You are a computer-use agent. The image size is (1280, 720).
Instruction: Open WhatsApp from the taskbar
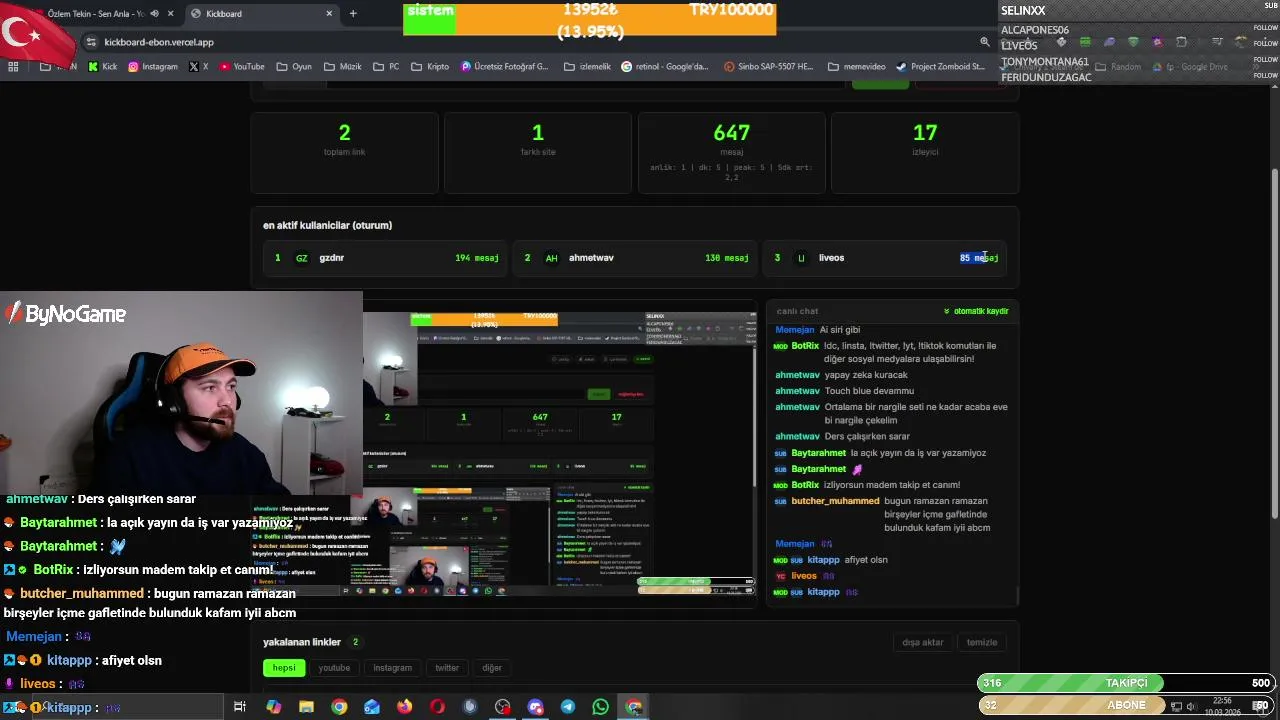point(600,707)
